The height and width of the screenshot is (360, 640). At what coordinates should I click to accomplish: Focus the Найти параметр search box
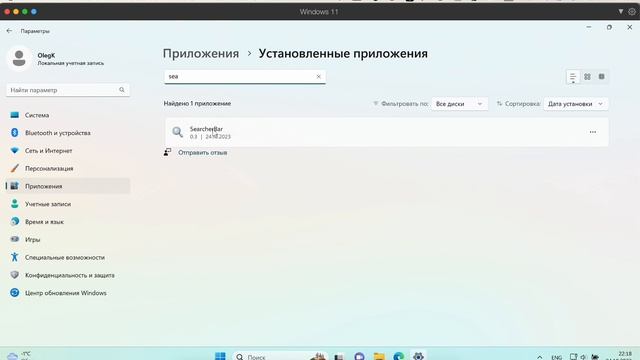[x=68, y=90]
